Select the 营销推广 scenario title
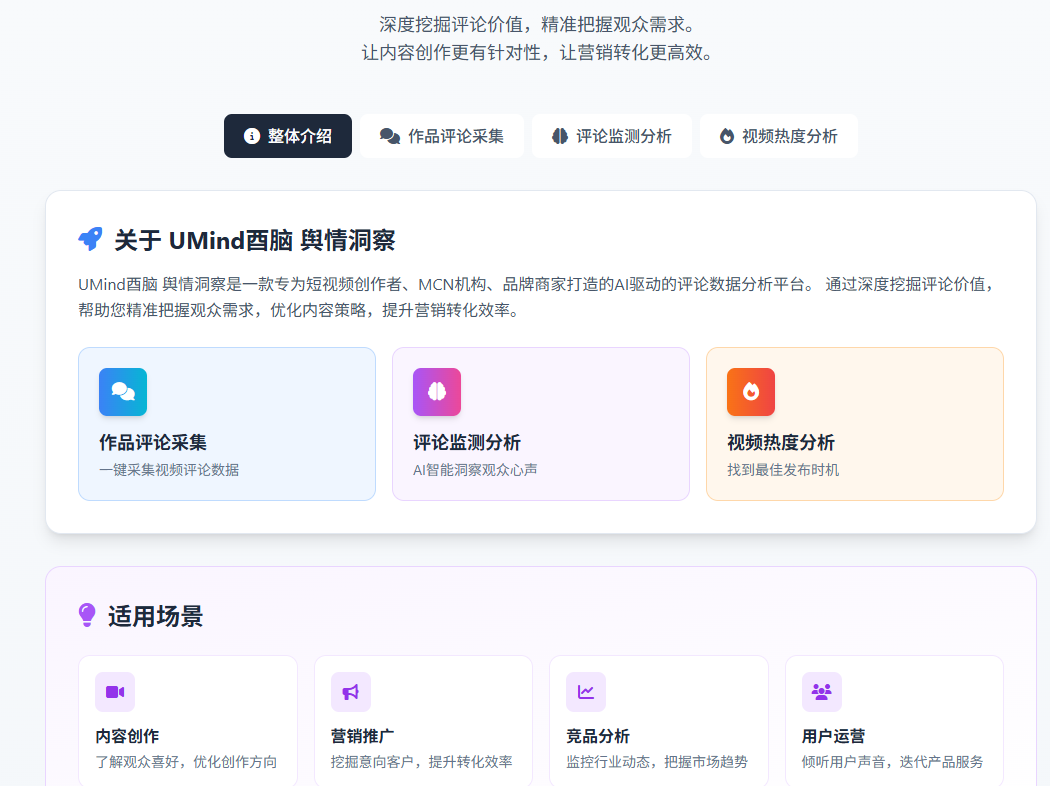Screen dimensions: 1050x786 pyautogui.click(x=363, y=736)
